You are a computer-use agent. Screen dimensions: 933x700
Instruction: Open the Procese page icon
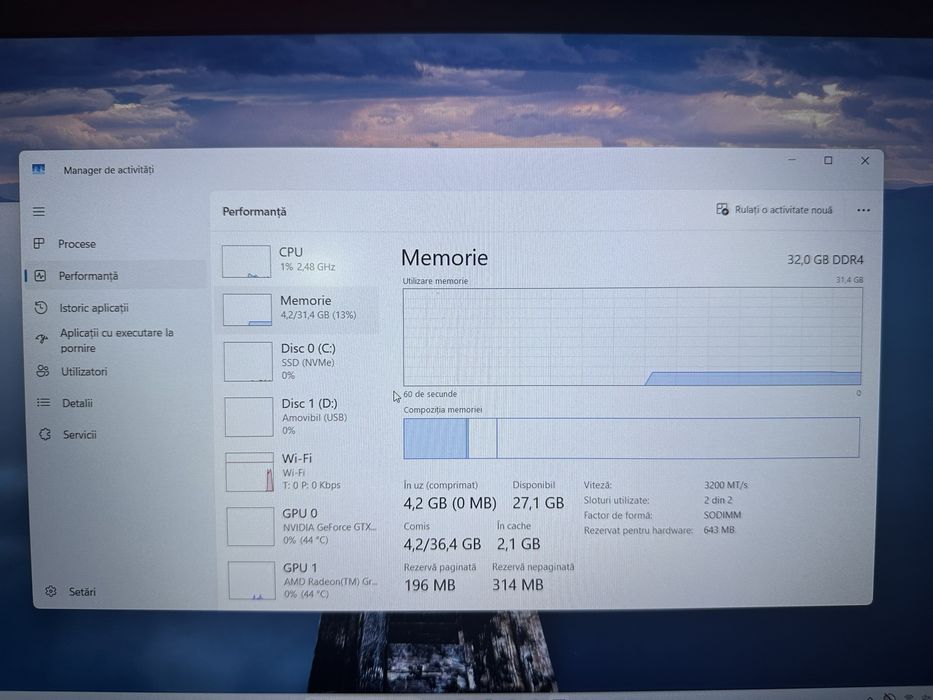(39, 243)
